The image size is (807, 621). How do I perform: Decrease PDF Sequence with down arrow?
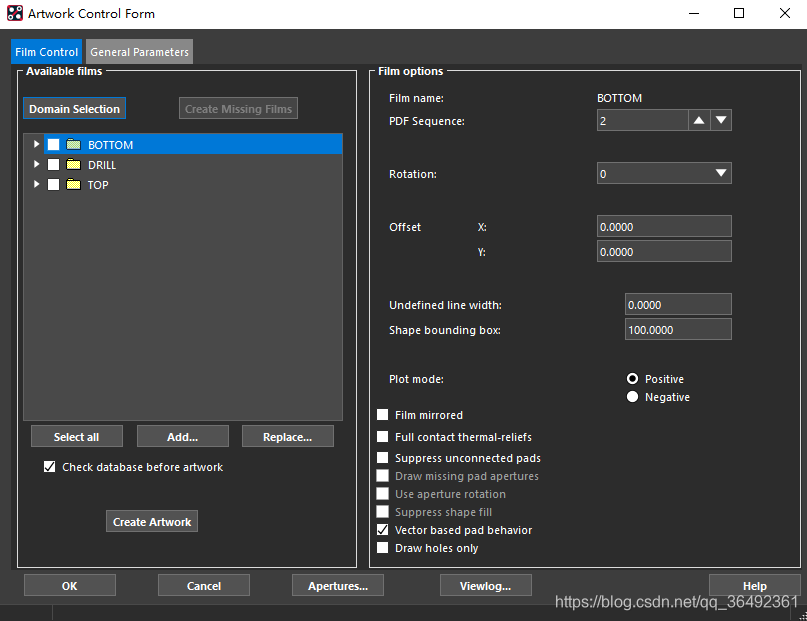click(721, 121)
